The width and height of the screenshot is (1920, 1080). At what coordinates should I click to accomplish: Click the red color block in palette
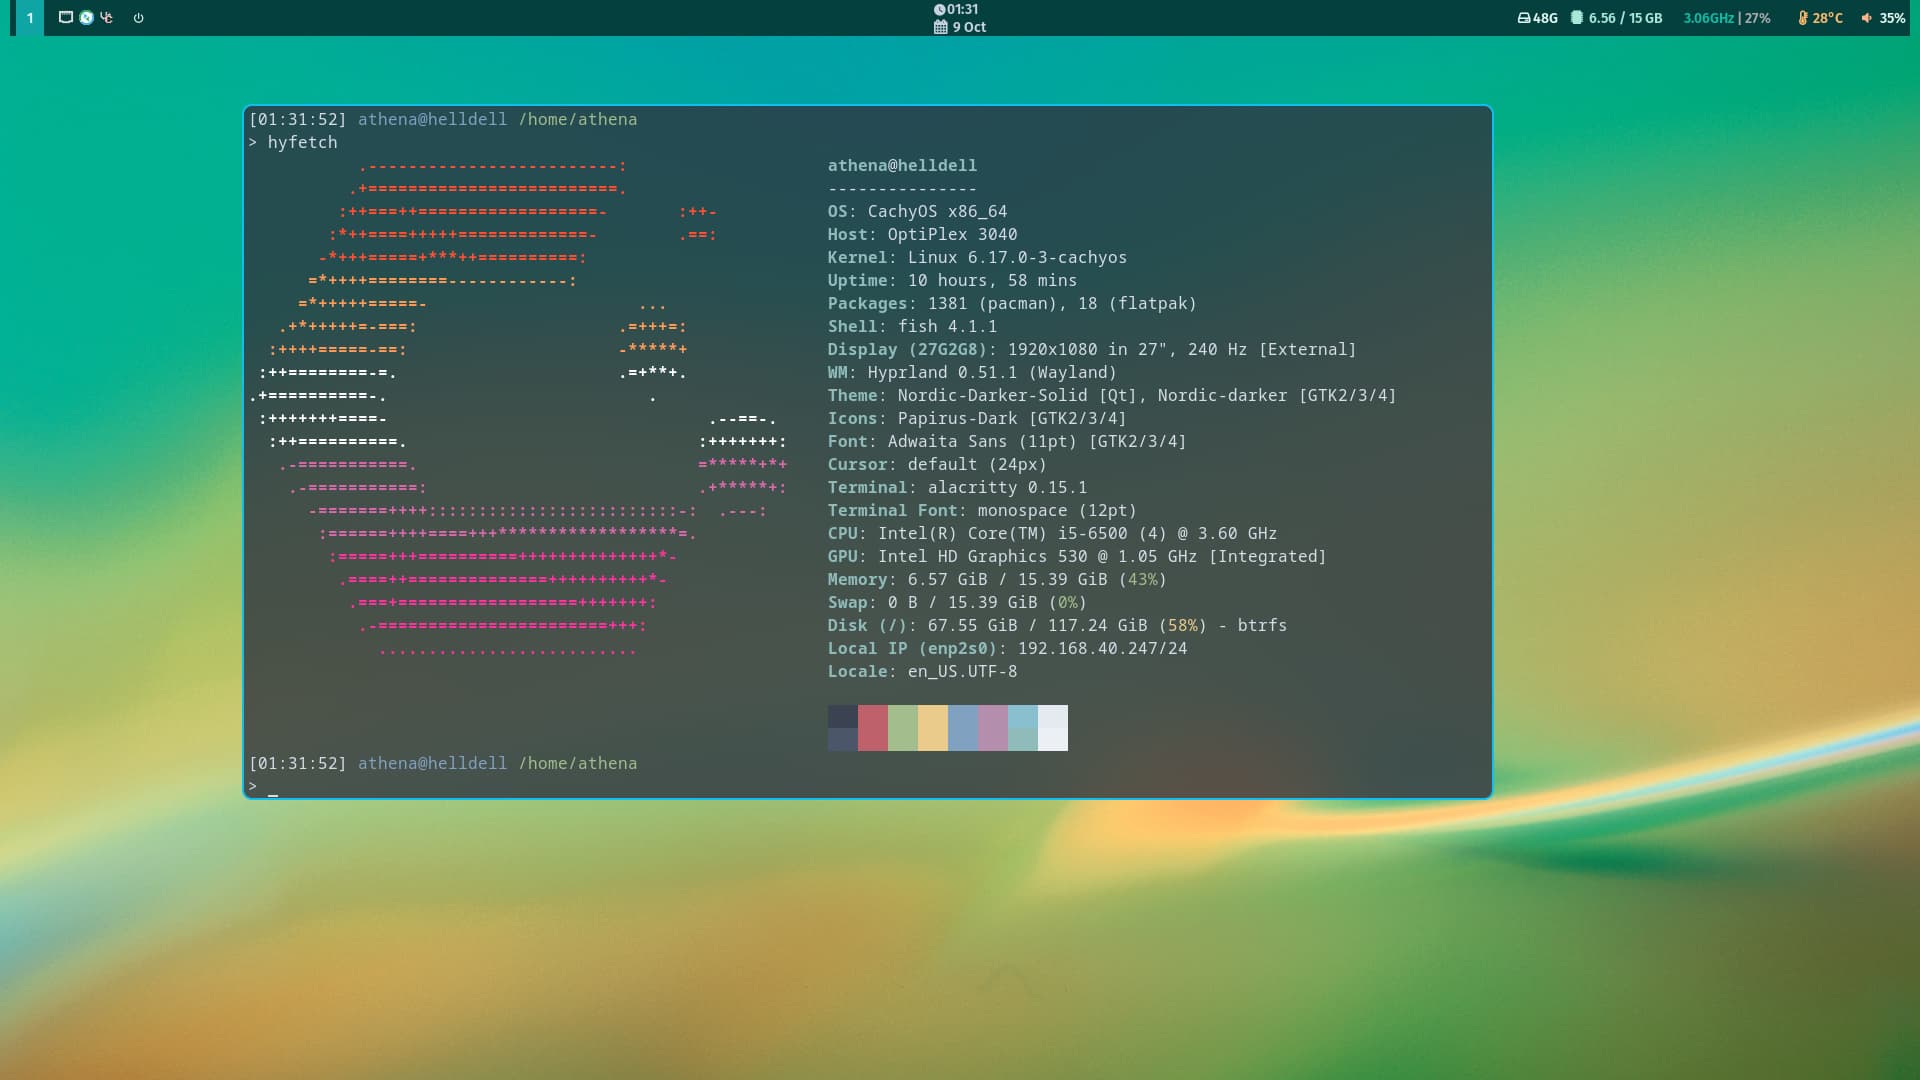coord(872,728)
